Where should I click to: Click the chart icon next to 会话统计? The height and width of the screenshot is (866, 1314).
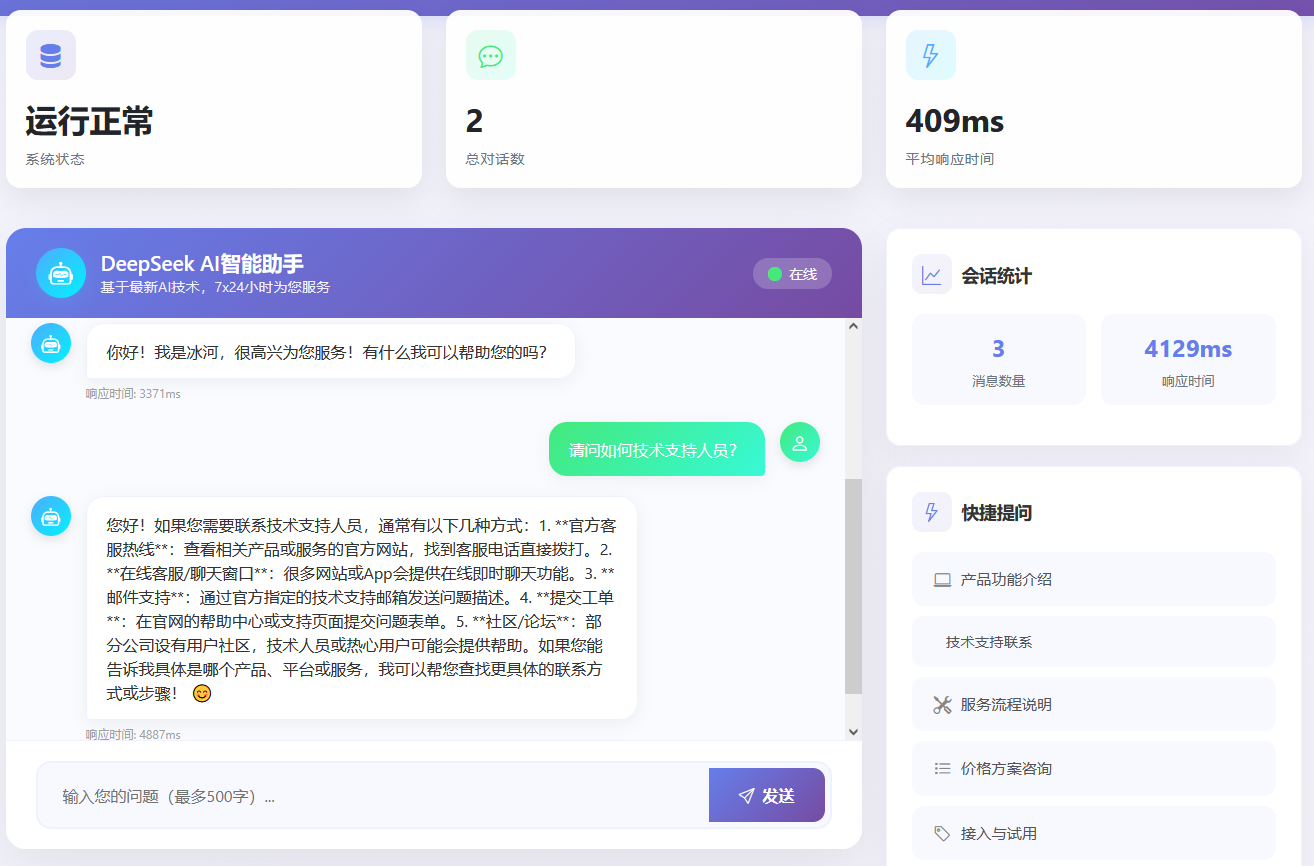coord(931,275)
